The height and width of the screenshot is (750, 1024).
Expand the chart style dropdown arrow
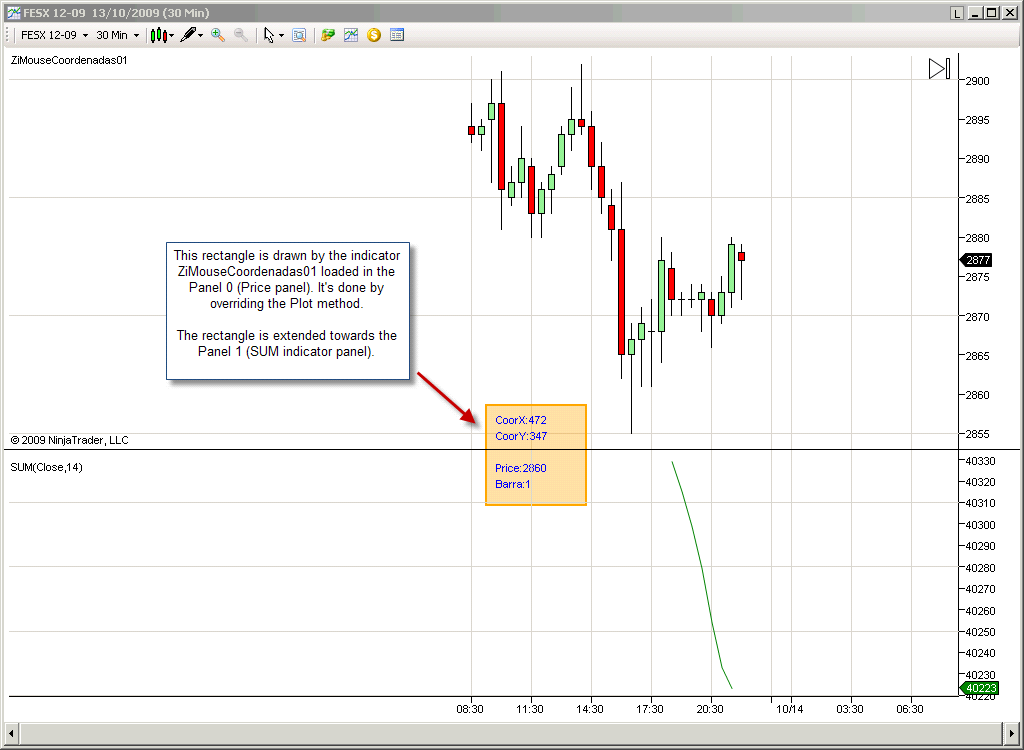pyautogui.click(x=172, y=36)
